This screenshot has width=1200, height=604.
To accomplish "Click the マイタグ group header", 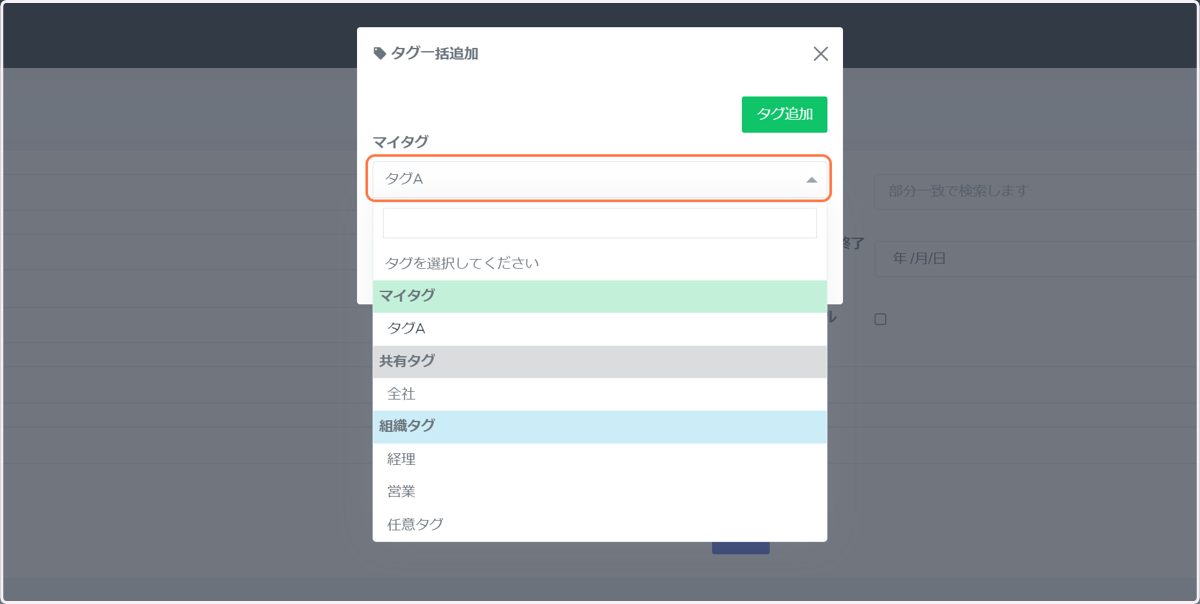I will point(600,296).
